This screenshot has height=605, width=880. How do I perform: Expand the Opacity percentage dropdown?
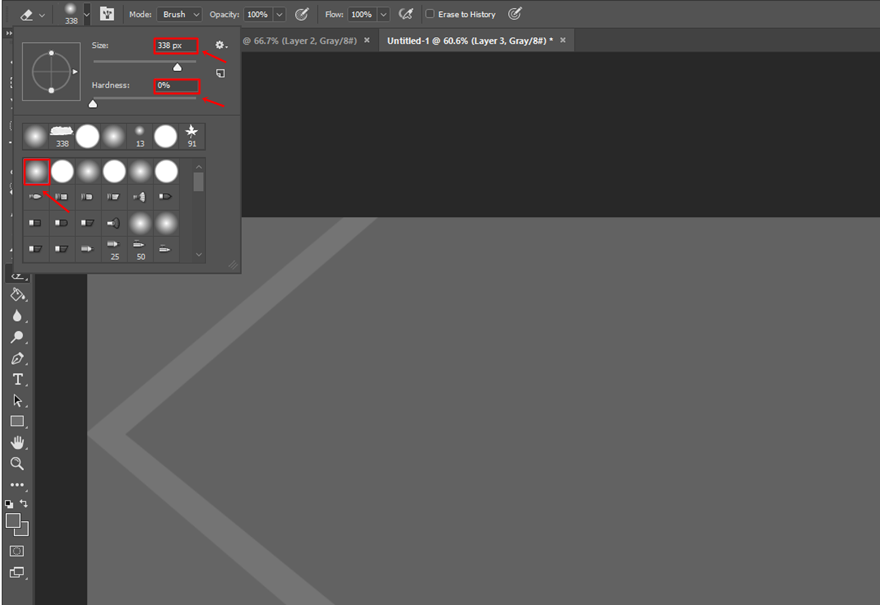tap(279, 14)
